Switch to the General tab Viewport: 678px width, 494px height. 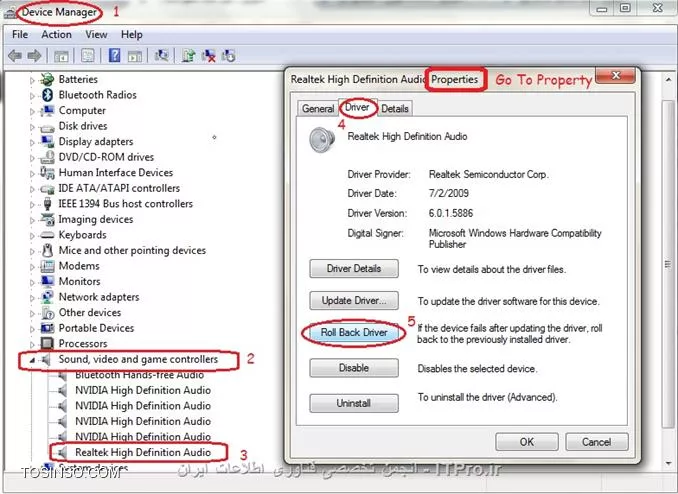click(x=318, y=109)
